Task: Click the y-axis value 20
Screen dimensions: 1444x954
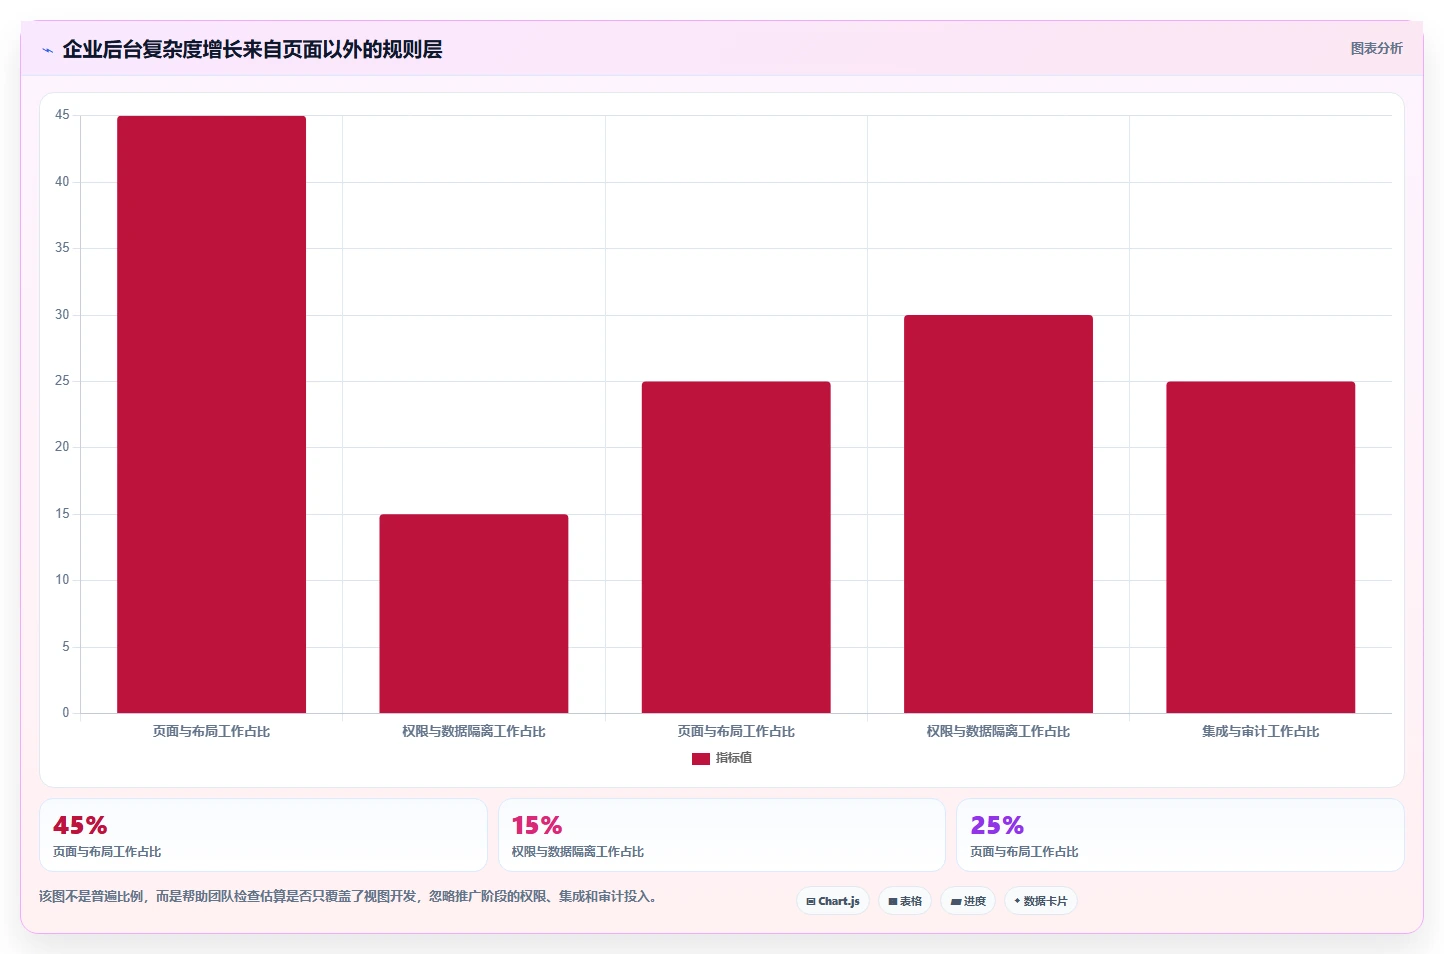Action: coord(62,447)
